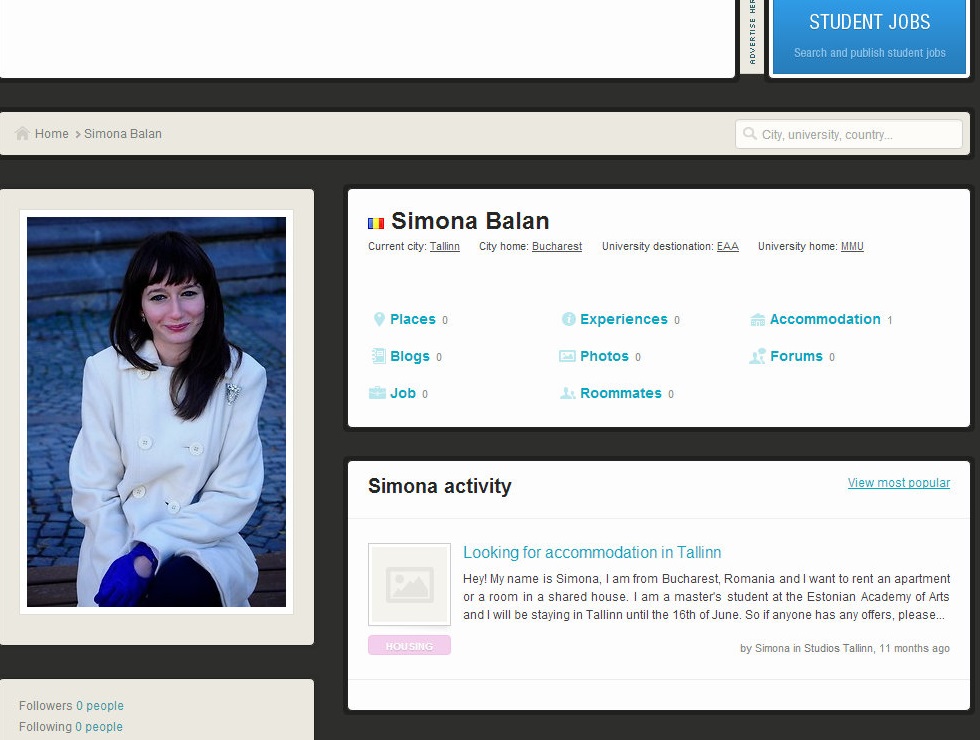
Task: Open the Student Jobs banner
Action: pos(869,36)
